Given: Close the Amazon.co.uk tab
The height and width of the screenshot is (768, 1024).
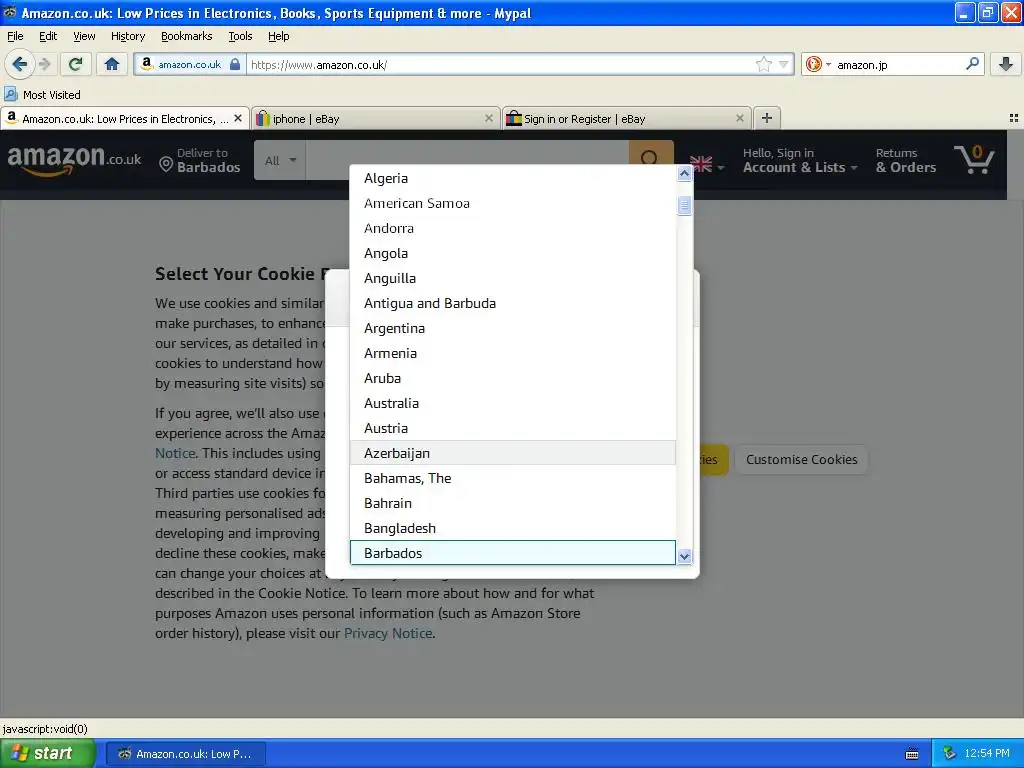Looking at the screenshot, I should (238, 118).
